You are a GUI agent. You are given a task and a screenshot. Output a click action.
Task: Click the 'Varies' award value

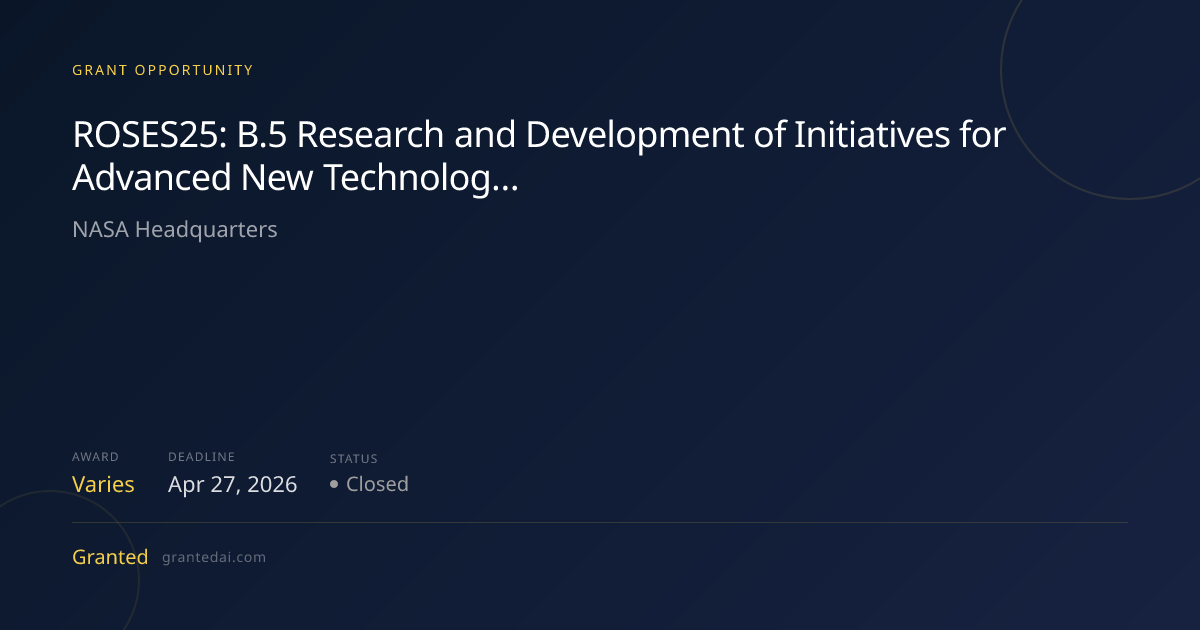tap(103, 484)
